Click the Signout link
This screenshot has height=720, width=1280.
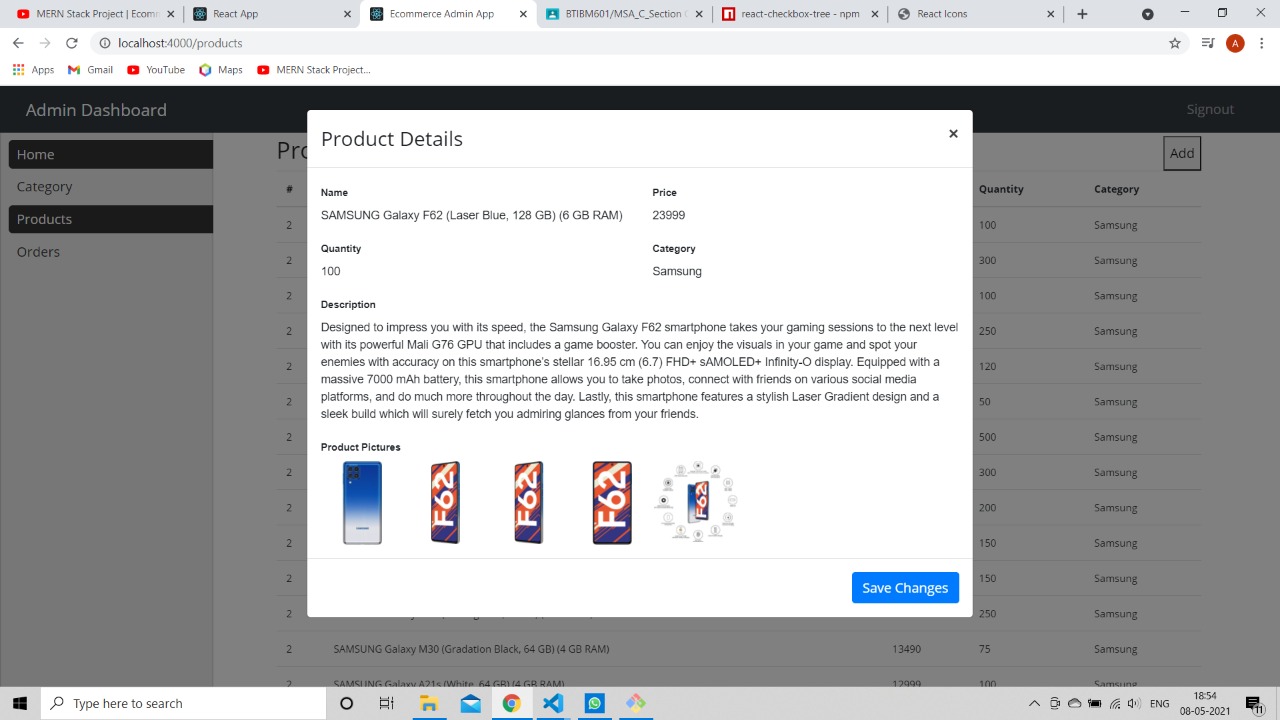(x=1210, y=109)
